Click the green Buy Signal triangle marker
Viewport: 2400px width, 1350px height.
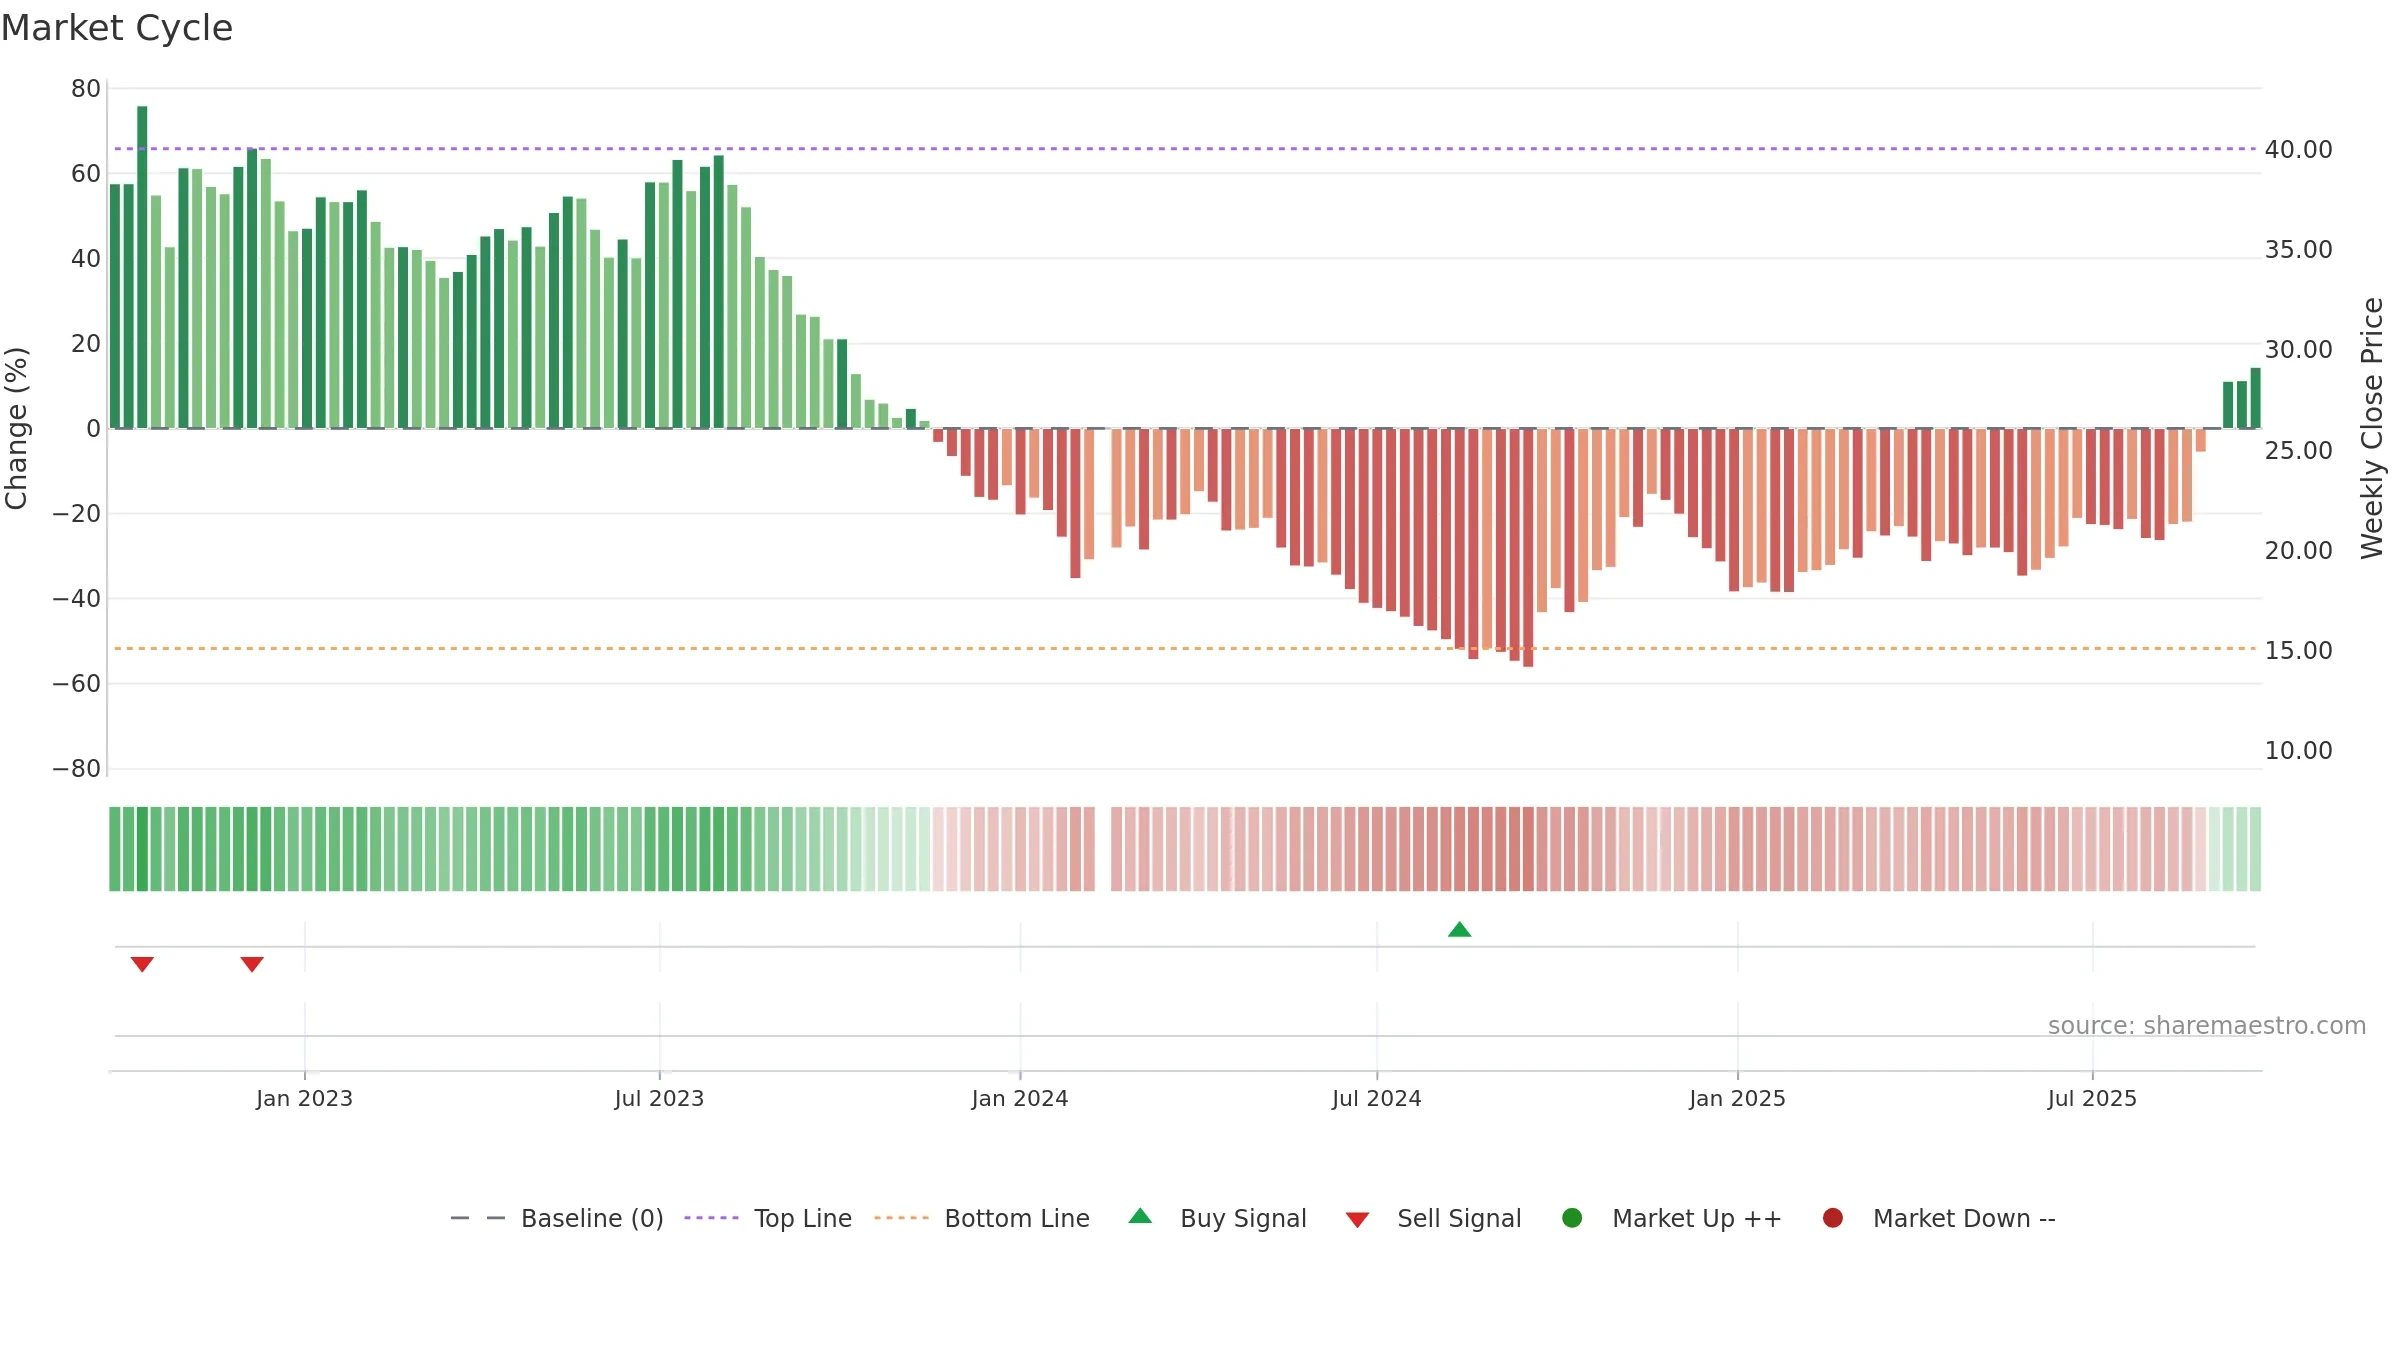1459,930
